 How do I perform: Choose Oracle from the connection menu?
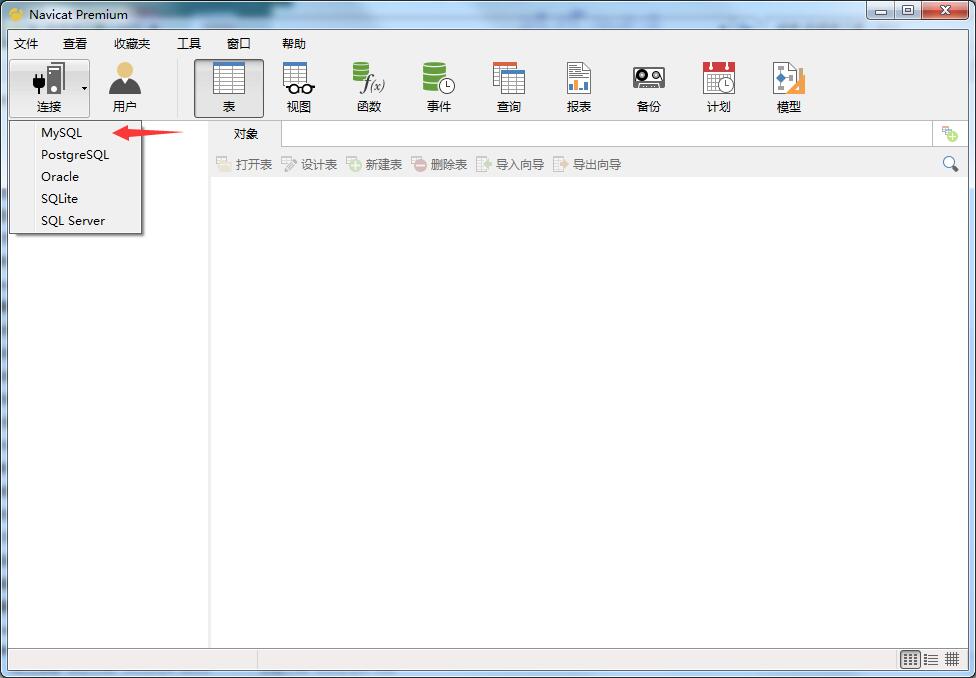pyautogui.click(x=76, y=177)
